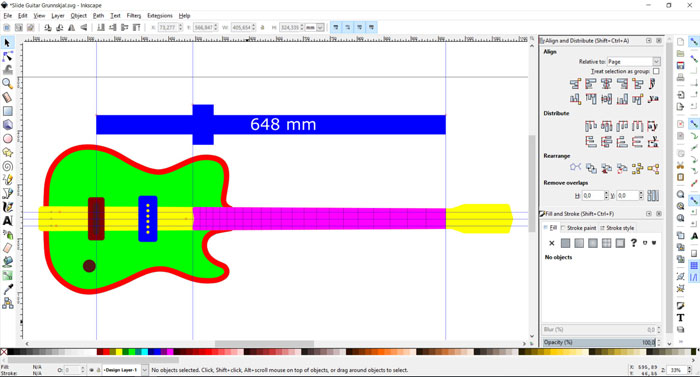The image size is (700, 377).
Task: Click horizontal canvas scrollbar thumb
Action: [264, 344]
